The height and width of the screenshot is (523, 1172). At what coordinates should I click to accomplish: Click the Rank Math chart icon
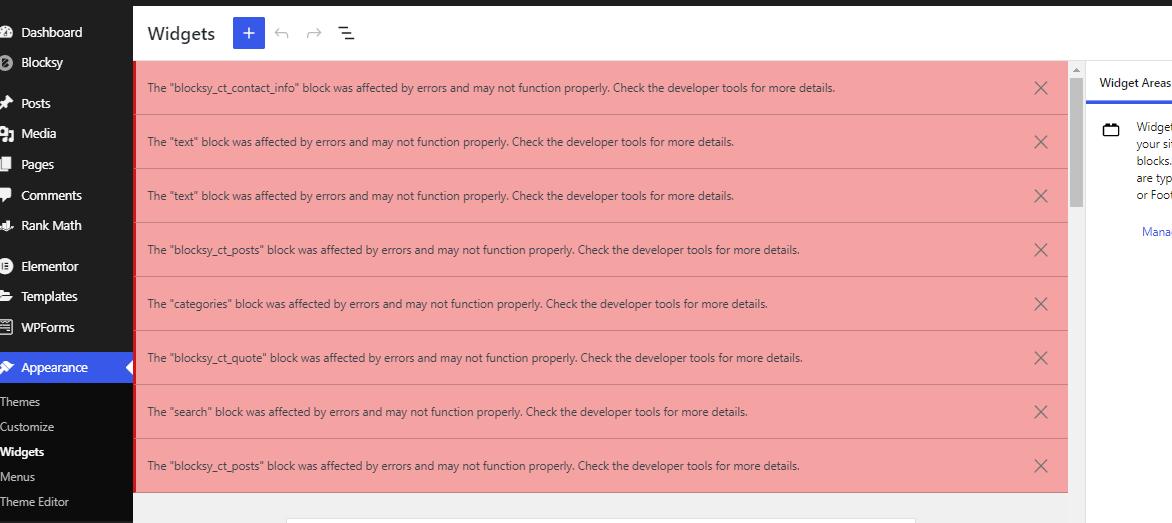[x=6, y=226]
